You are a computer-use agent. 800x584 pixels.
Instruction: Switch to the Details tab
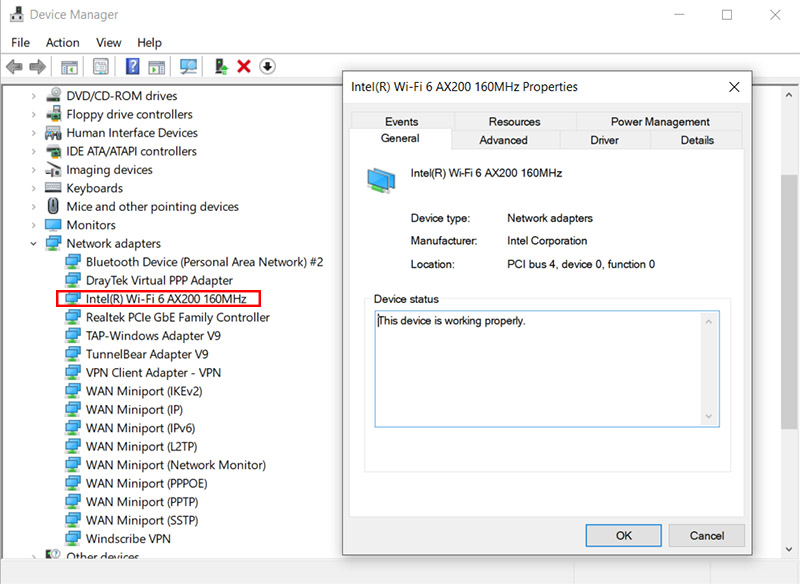pos(697,140)
